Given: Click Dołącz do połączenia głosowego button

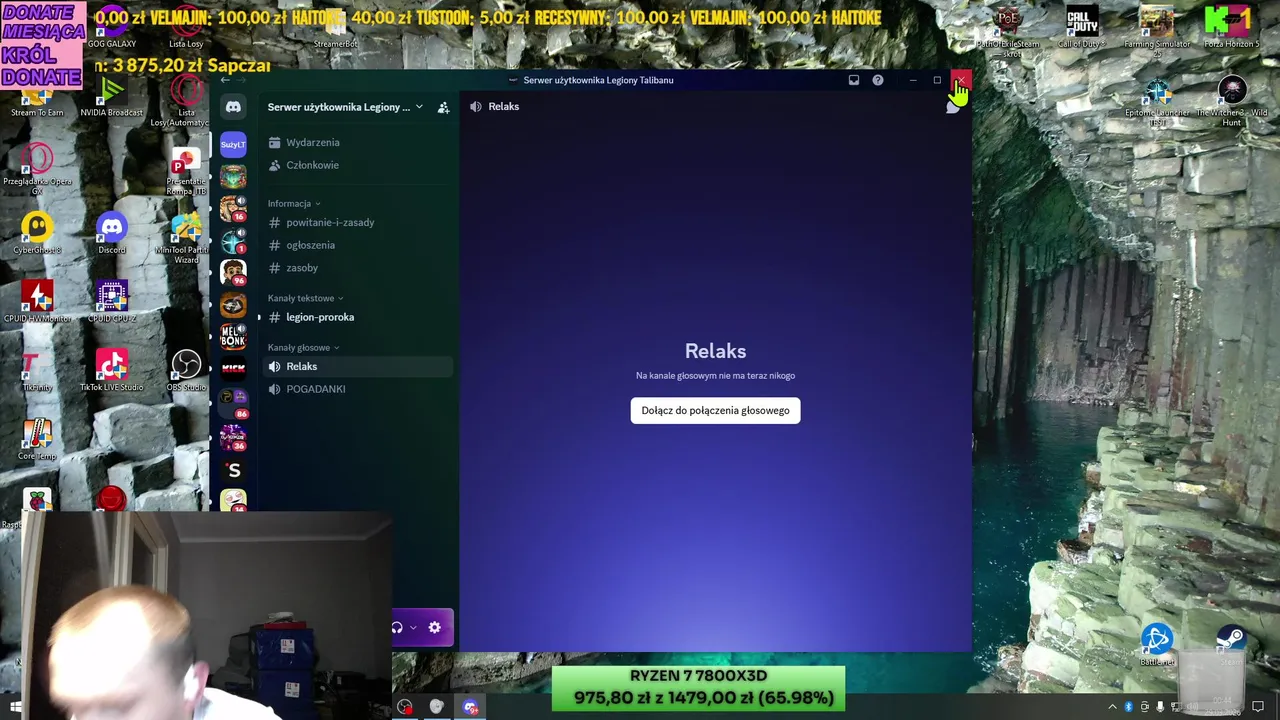Looking at the screenshot, I should point(715,410).
